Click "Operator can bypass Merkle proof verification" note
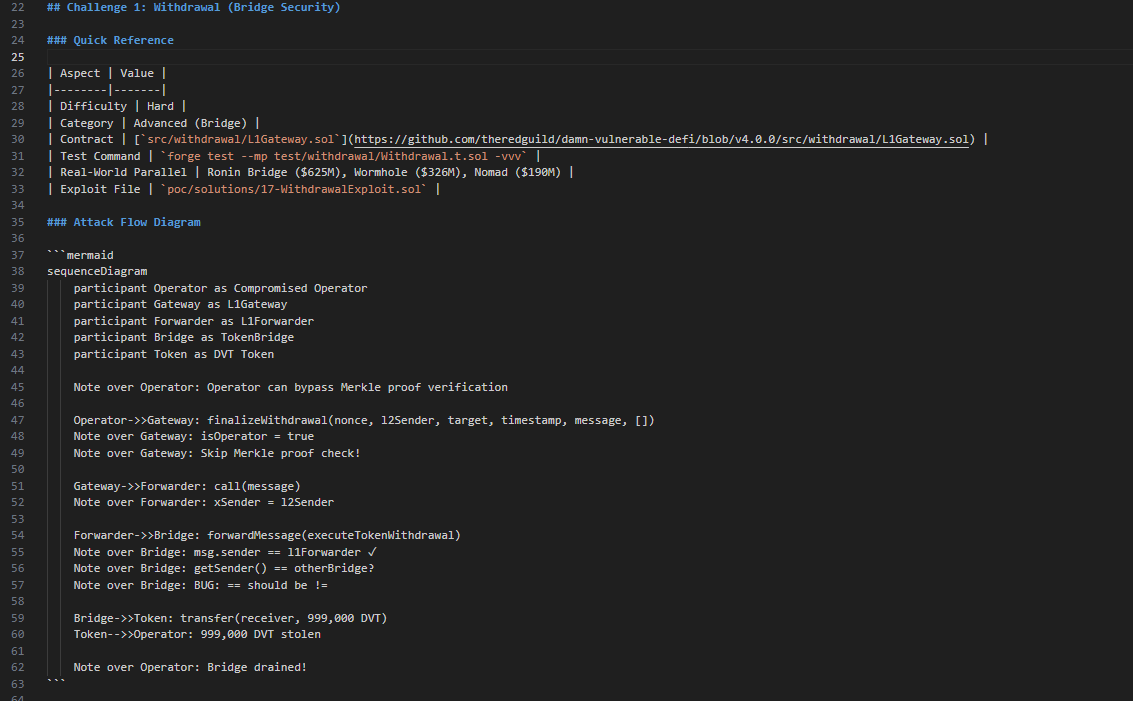Image resolution: width=1133 pixels, height=701 pixels. tap(358, 387)
